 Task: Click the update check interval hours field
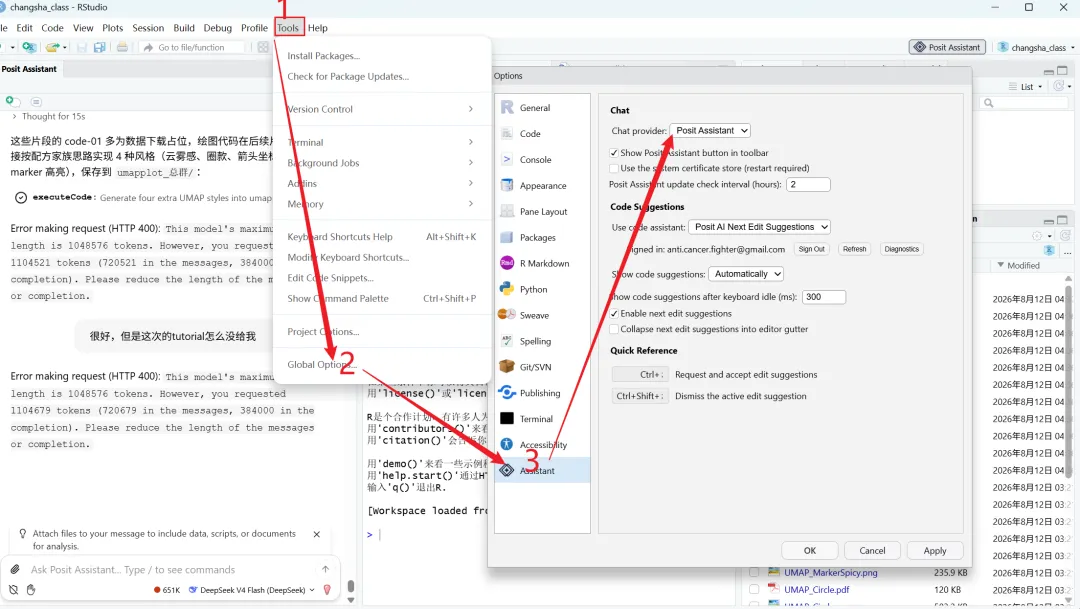(808, 185)
